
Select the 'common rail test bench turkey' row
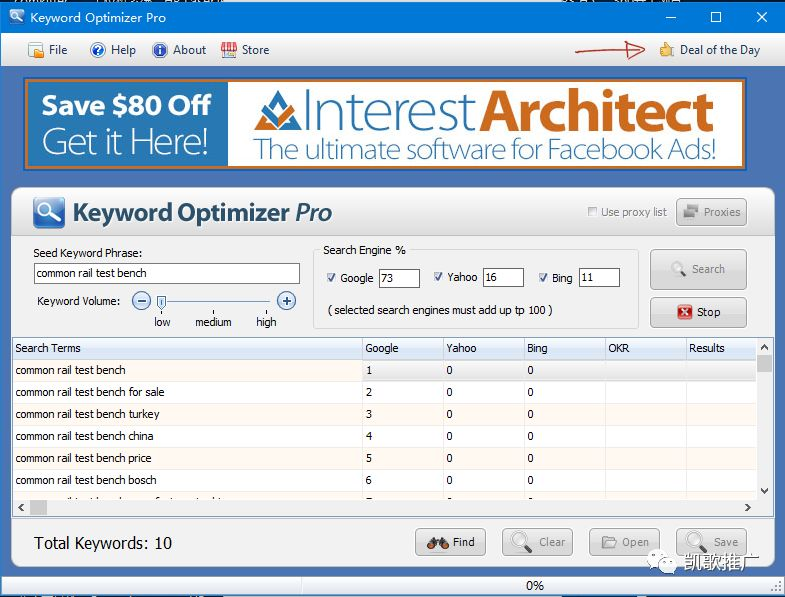[x=186, y=414]
